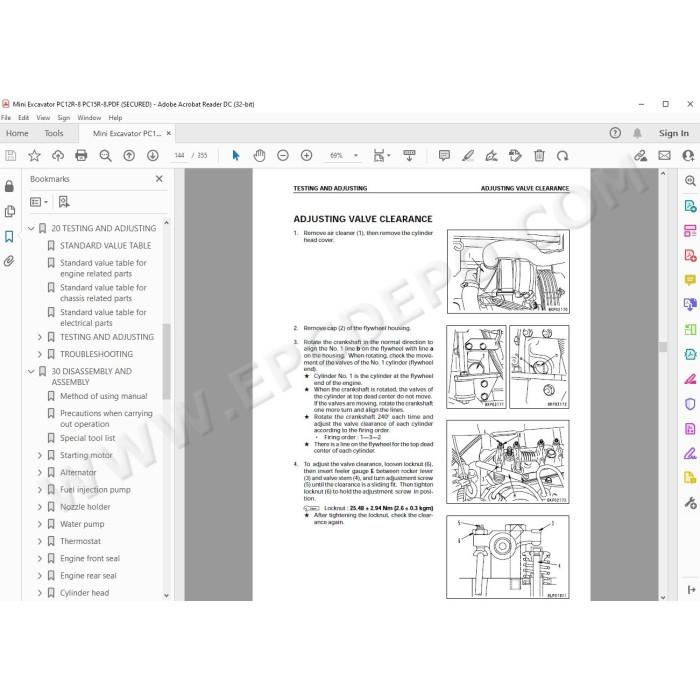Collapse 30 DISASSEMBLY AND ASSEMBLY bookmark
The width and height of the screenshot is (700, 700).
click(31, 371)
